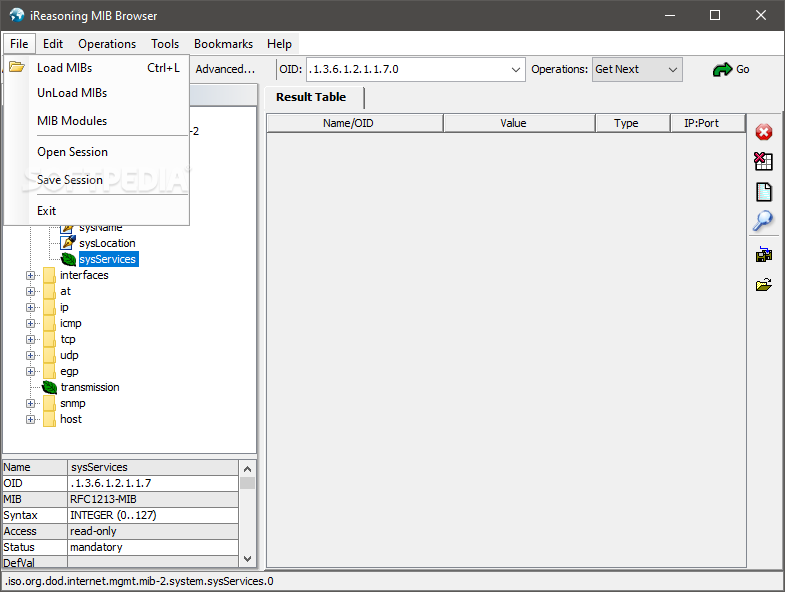This screenshot has height=592, width=785.
Task: Choose MIB Modules menu entry
Action: (97, 121)
